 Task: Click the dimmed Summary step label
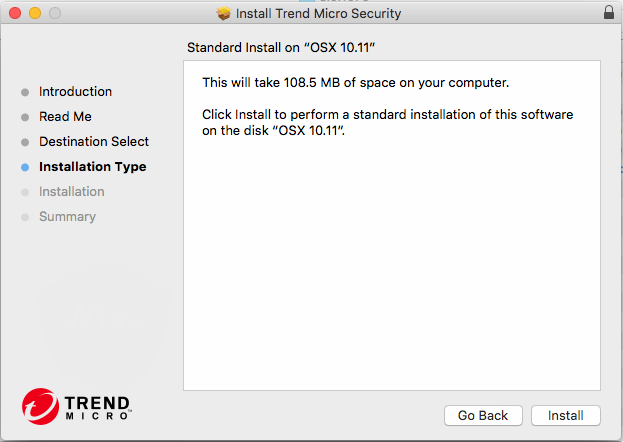(67, 217)
